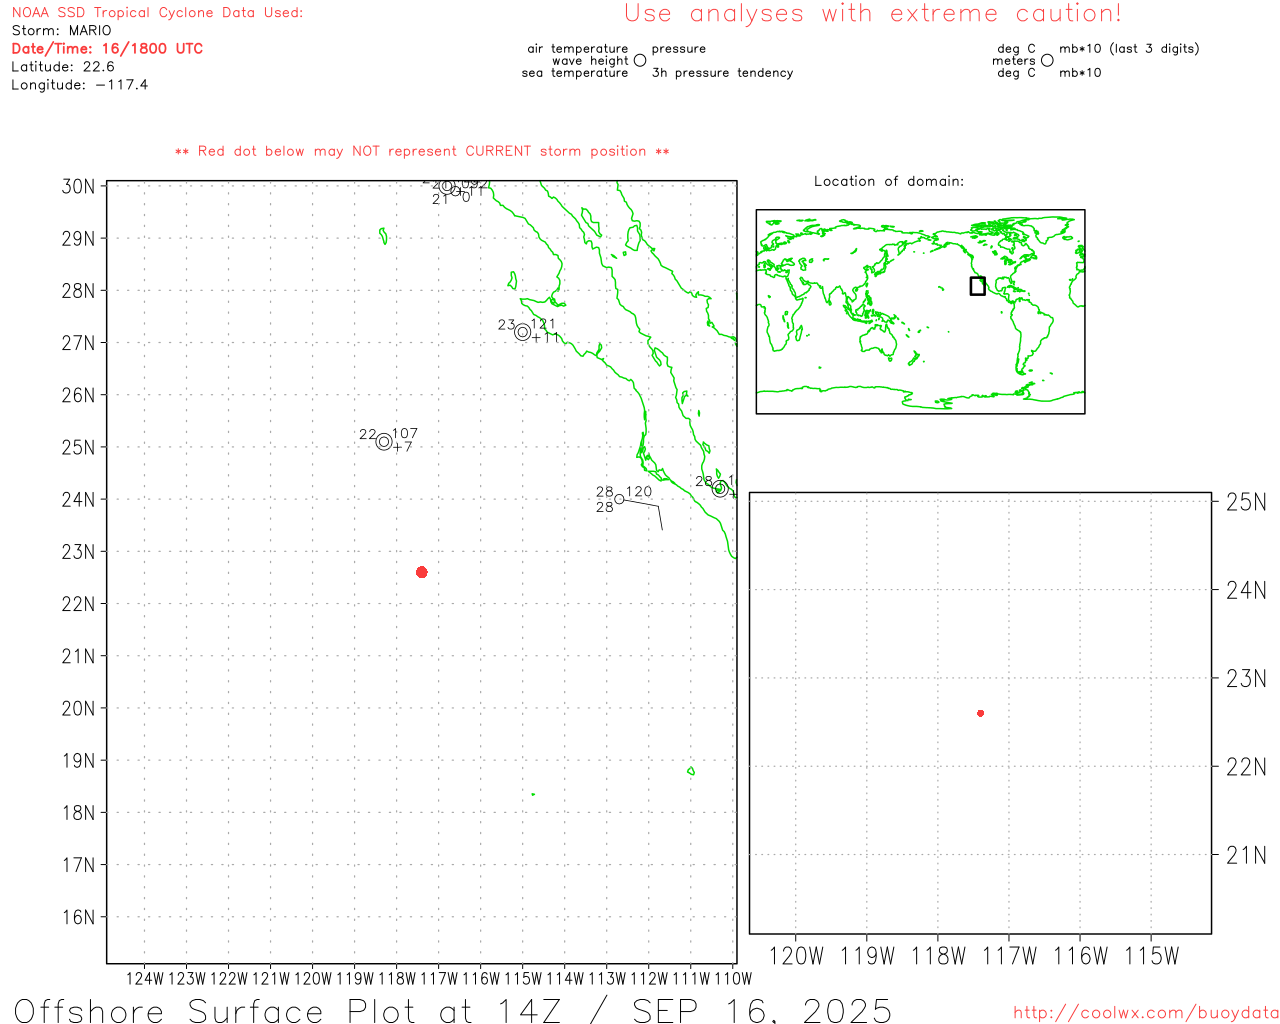The height and width of the screenshot is (1024, 1280).
Task: Click the 'sea temperature' legend label
Action: click(575, 73)
